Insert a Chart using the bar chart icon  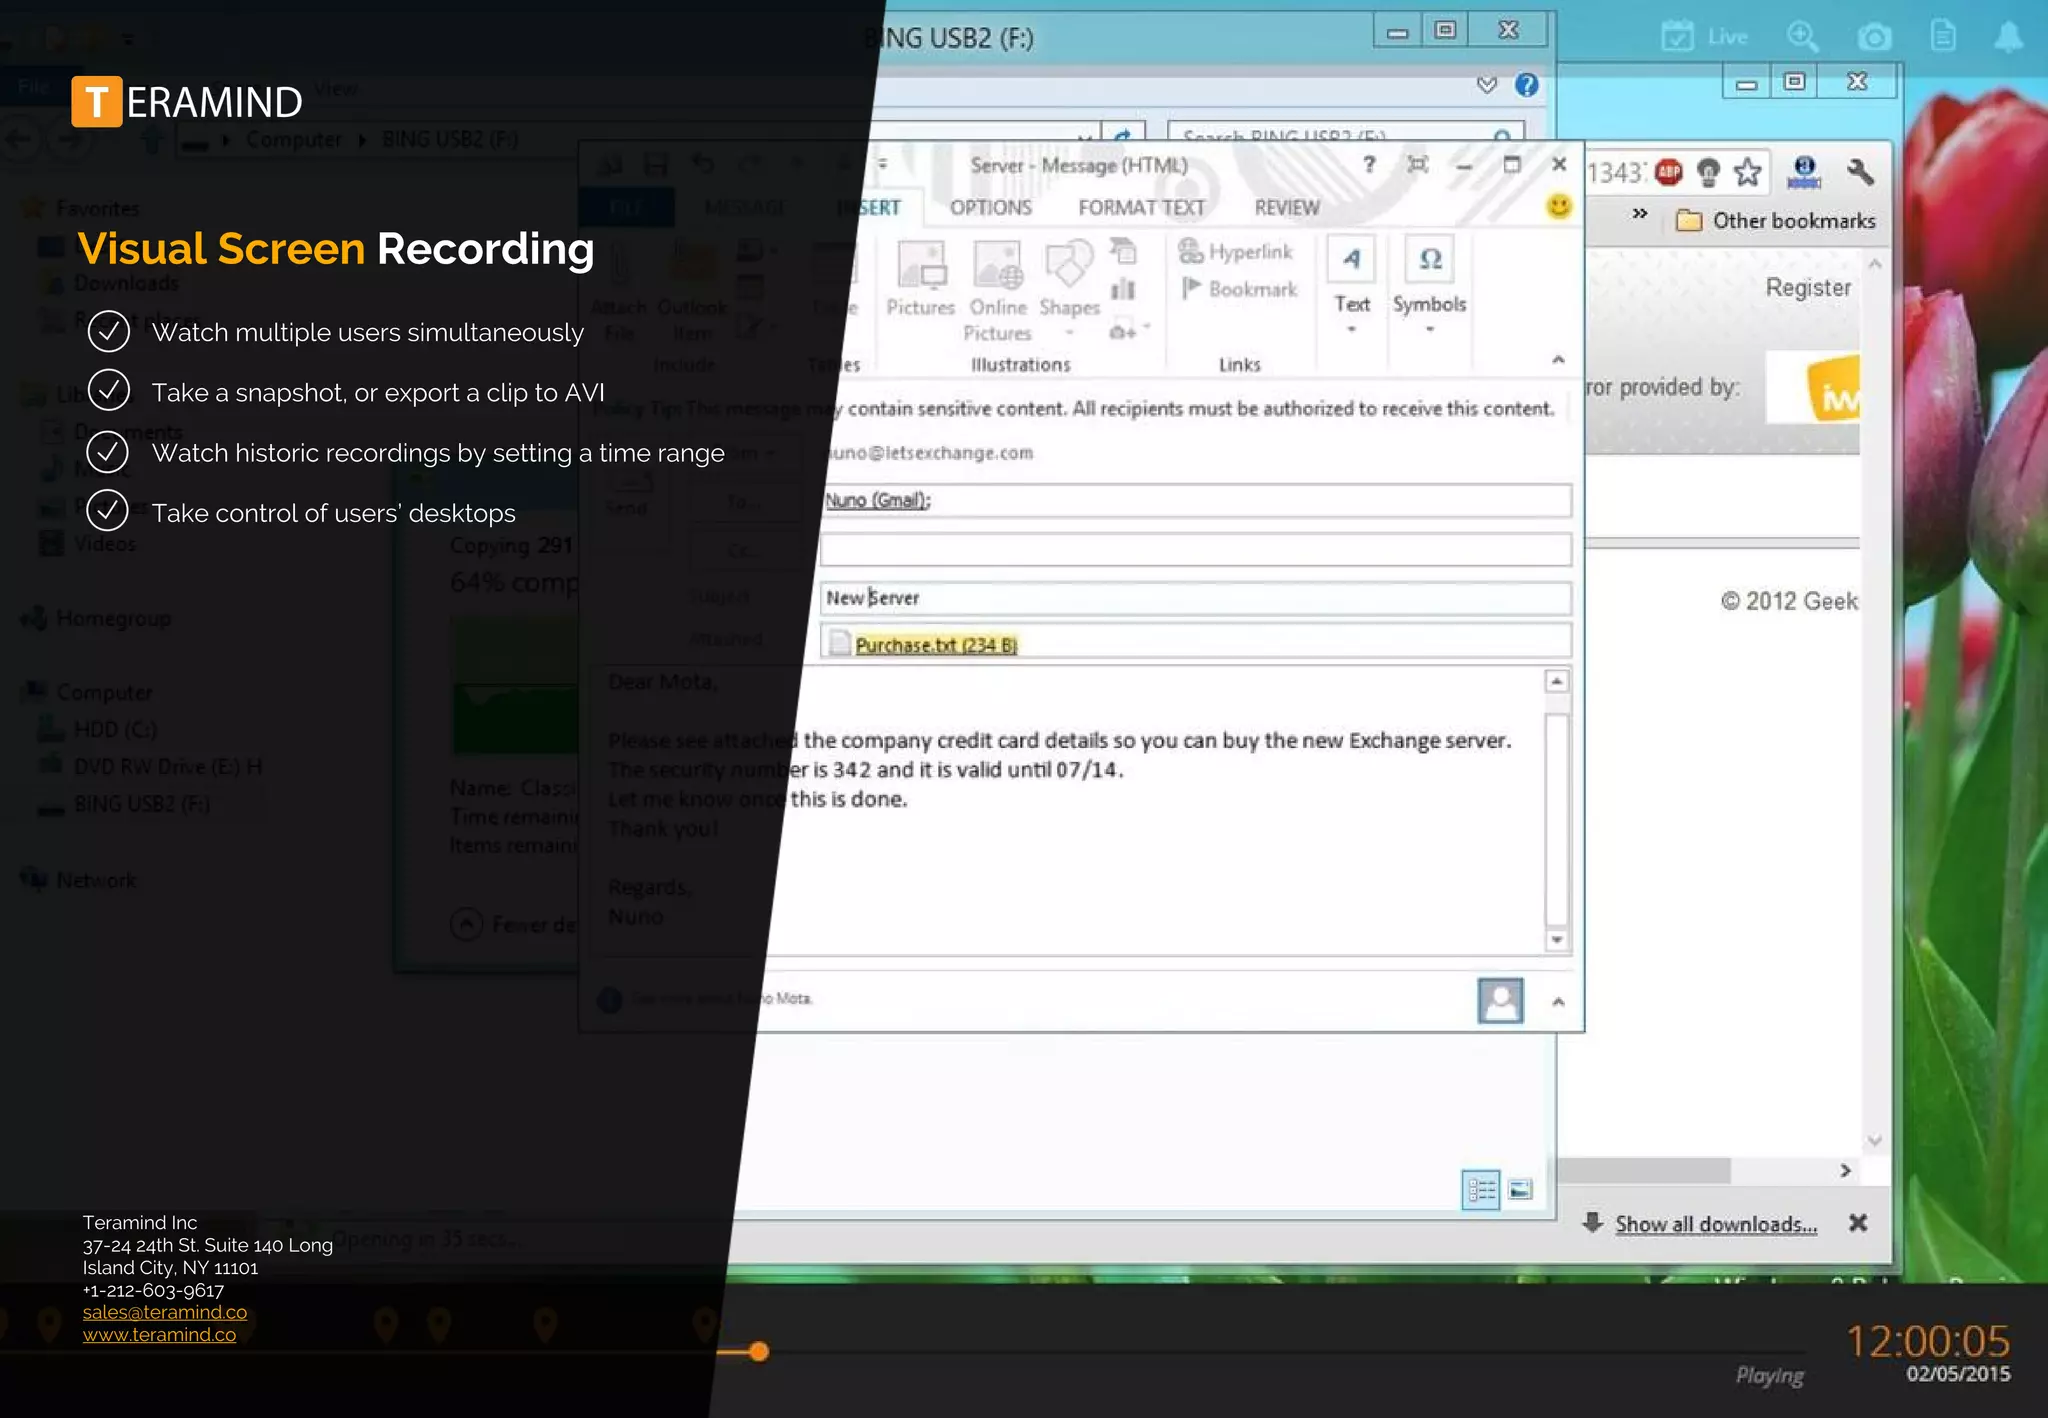pos(1123,290)
